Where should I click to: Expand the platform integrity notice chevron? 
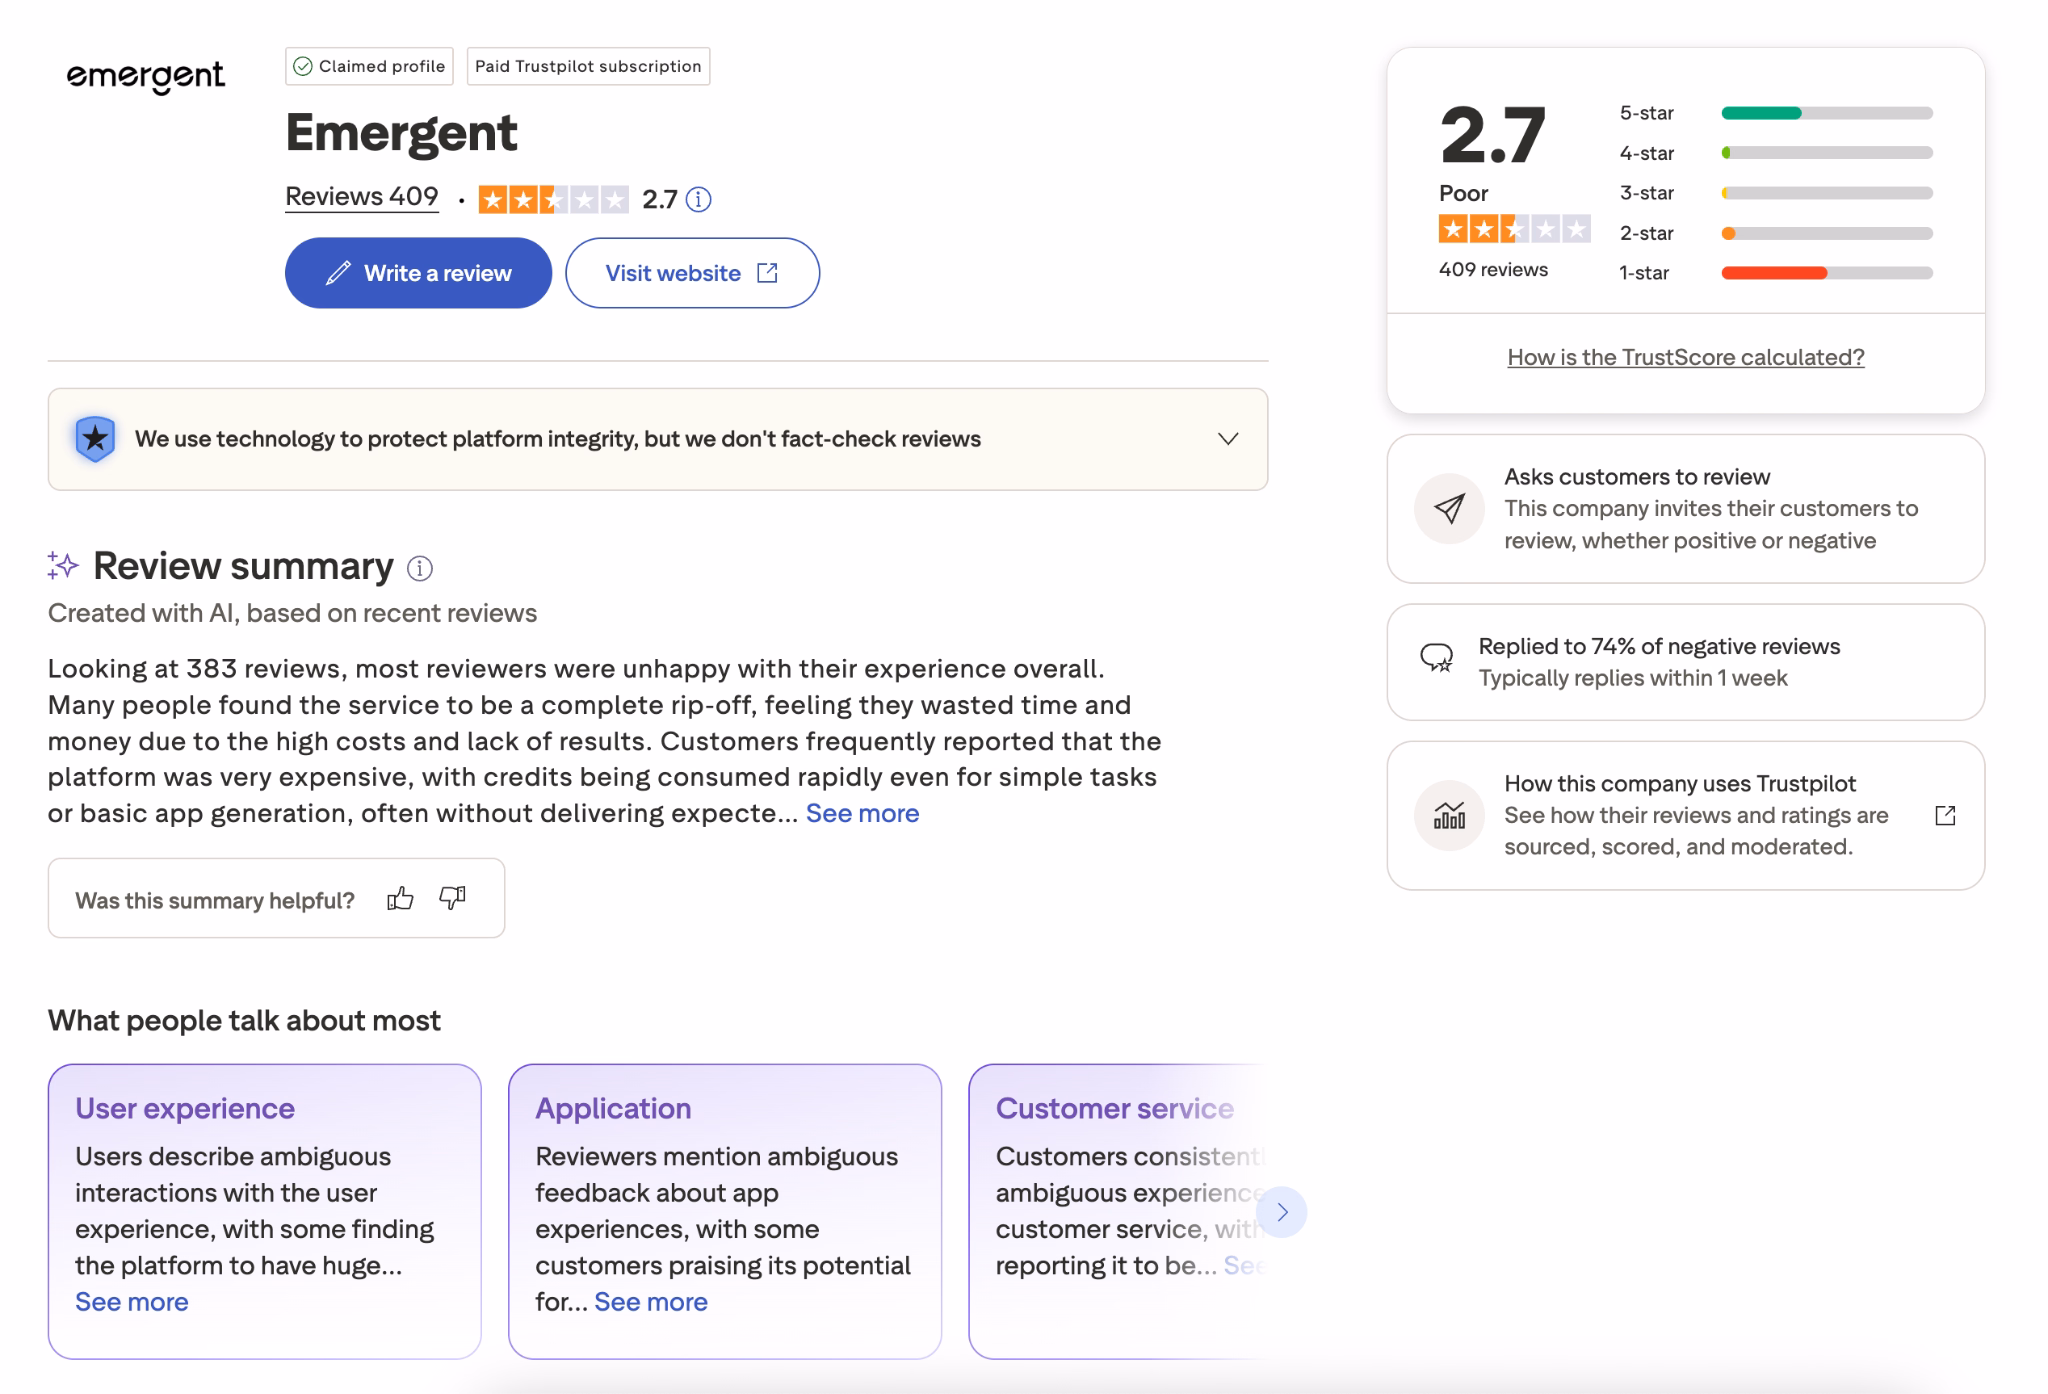[1228, 439]
